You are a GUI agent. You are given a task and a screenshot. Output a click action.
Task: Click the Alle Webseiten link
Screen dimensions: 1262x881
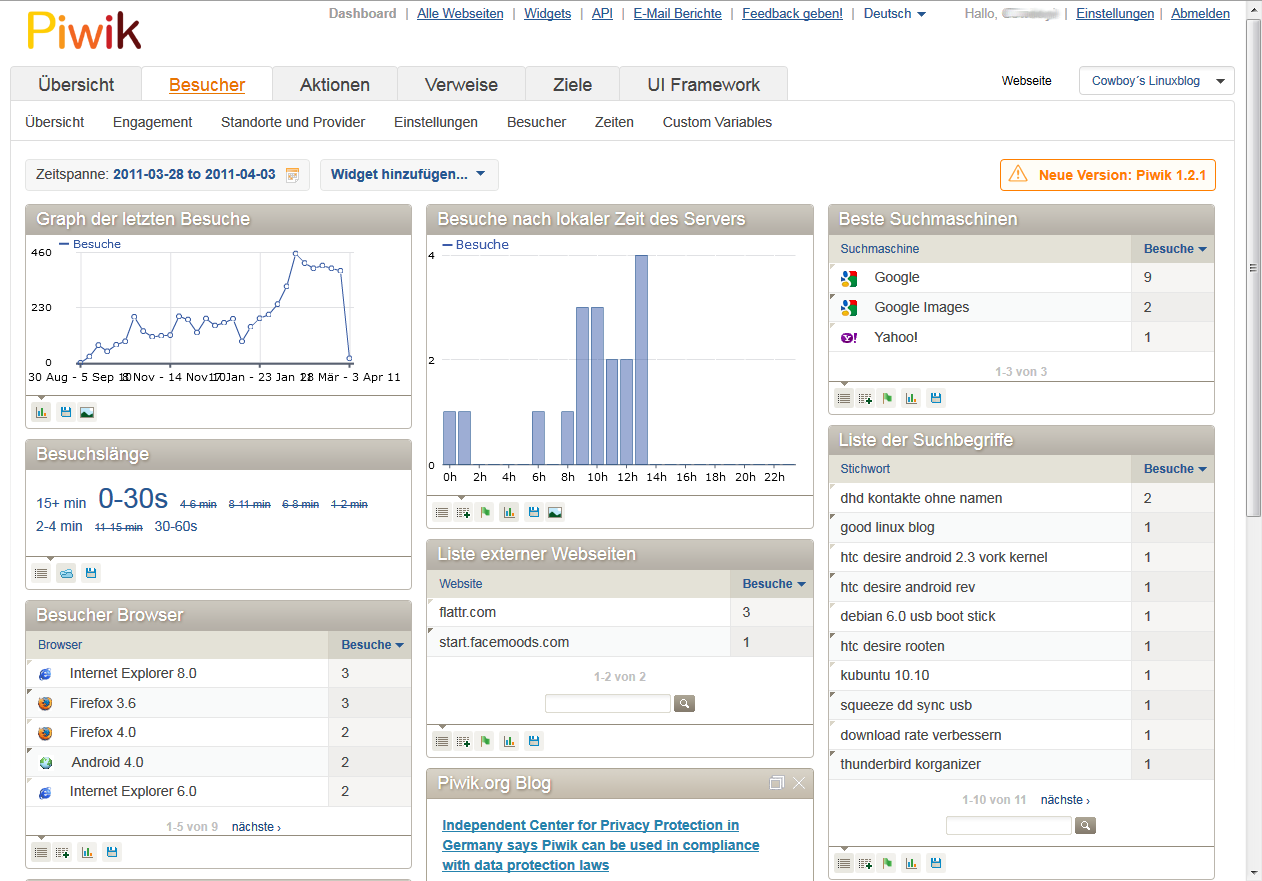click(x=460, y=14)
